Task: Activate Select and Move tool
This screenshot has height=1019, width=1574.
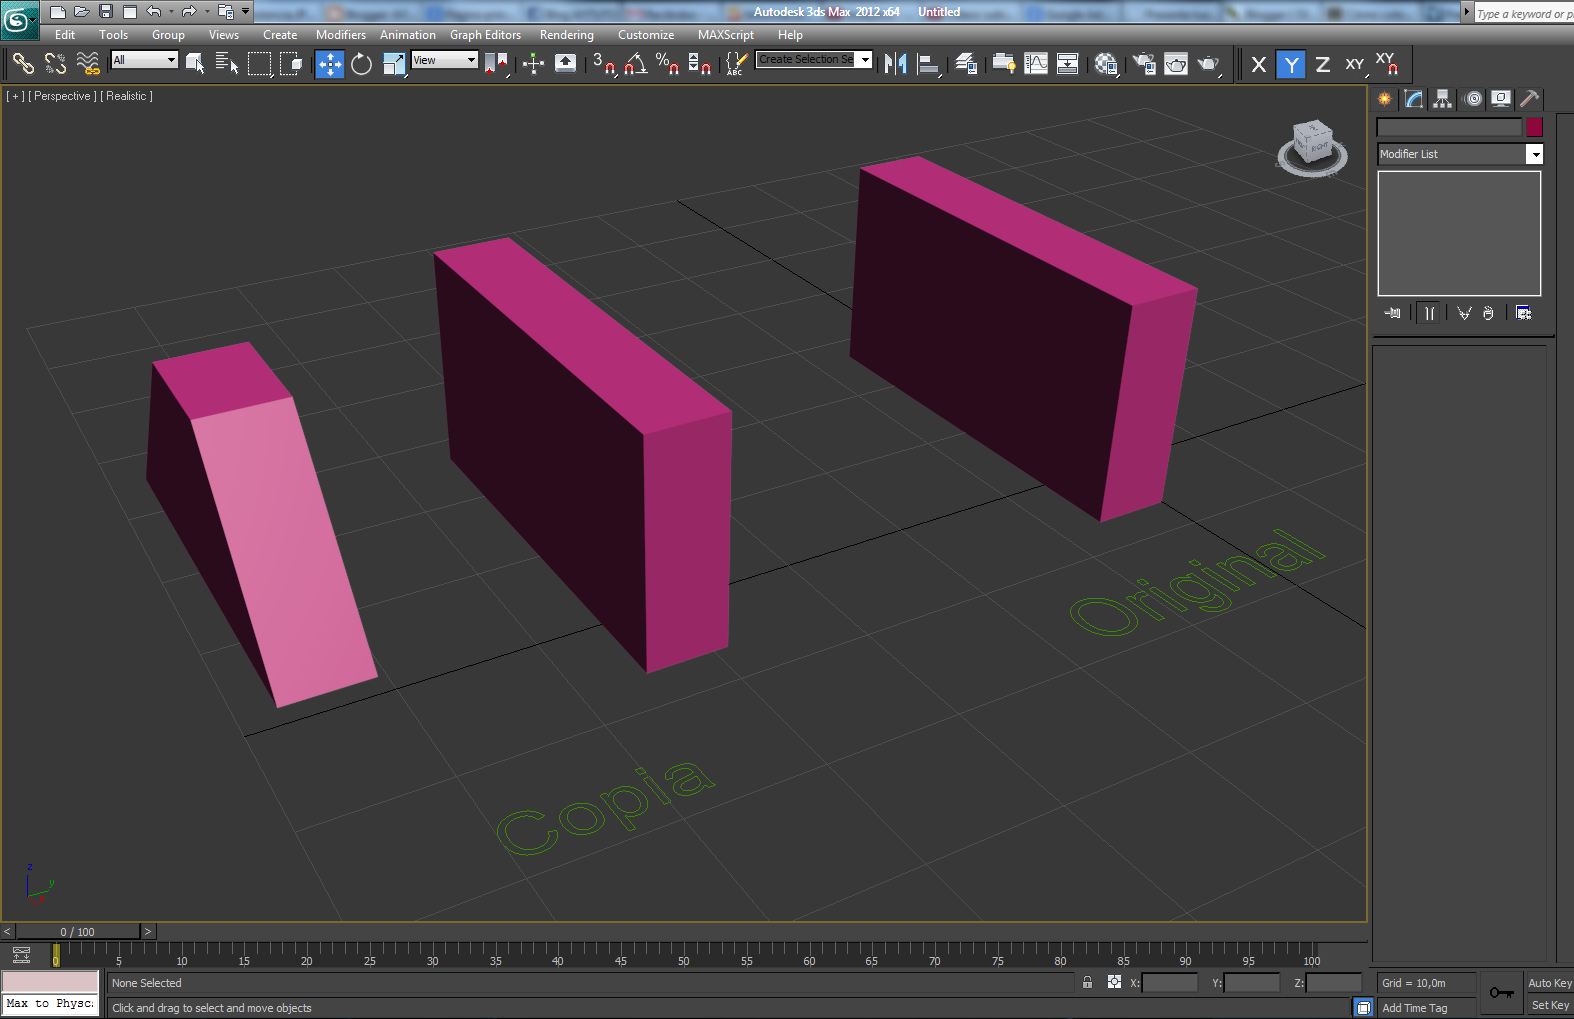Action: tap(329, 64)
